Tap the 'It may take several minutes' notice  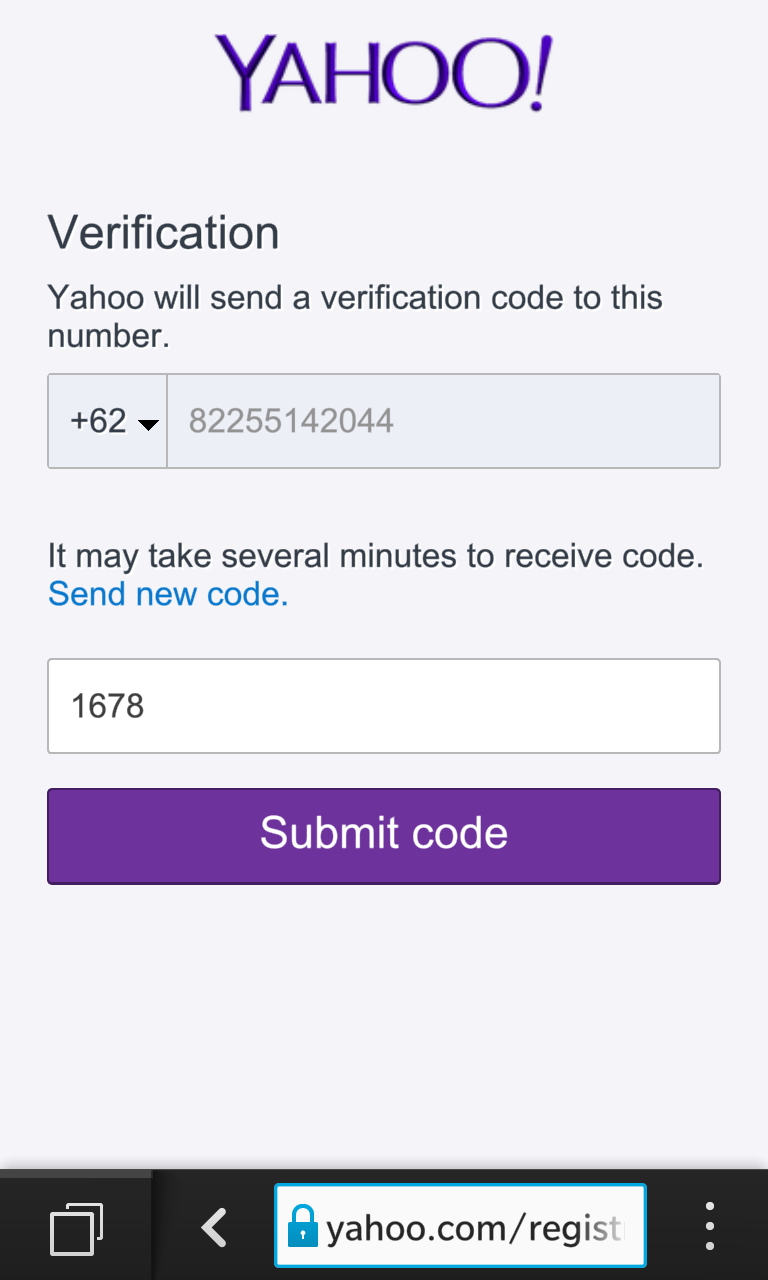pos(375,556)
